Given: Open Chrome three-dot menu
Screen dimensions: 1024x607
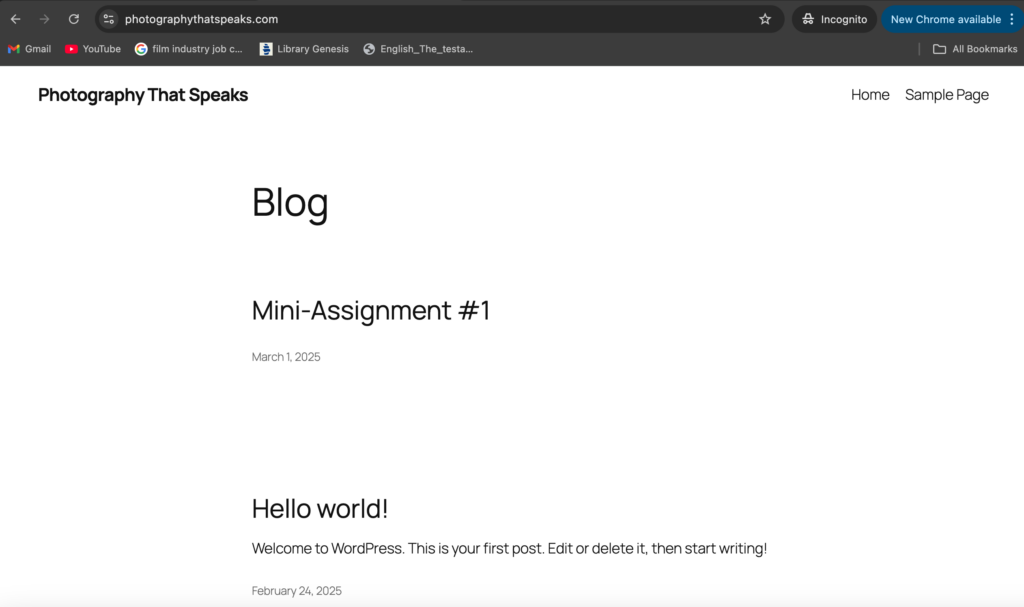Looking at the screenshot, I should click(1012, 19).
